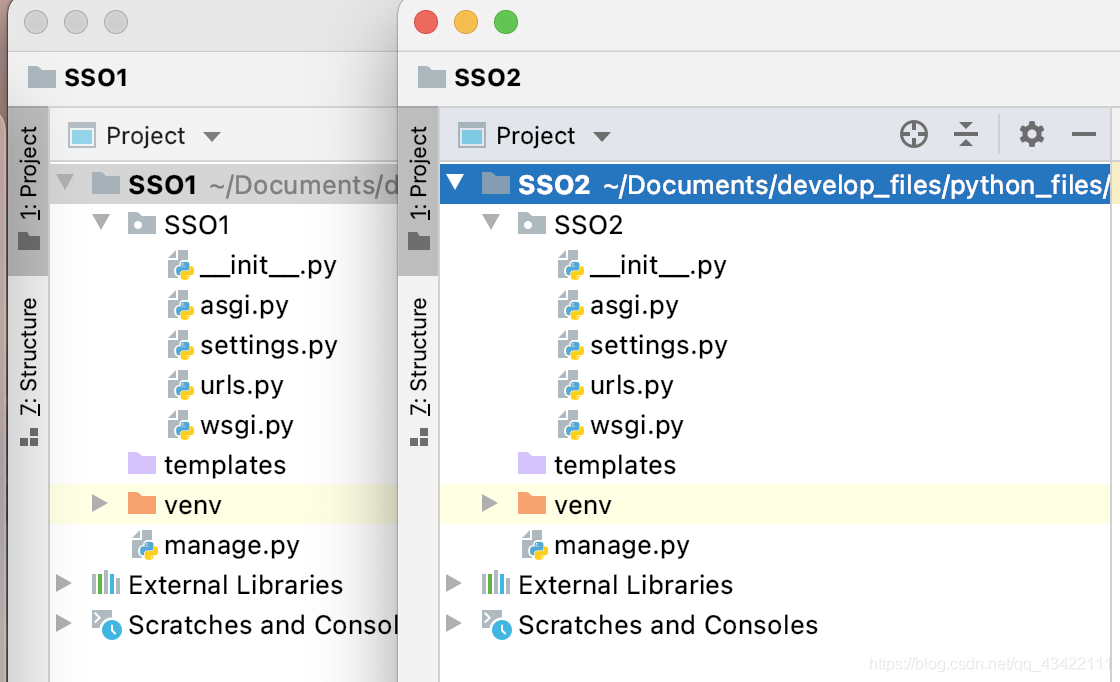
Task: Click the SSO2 breadcrumb in navigation bar
Action: pos(486,77)
